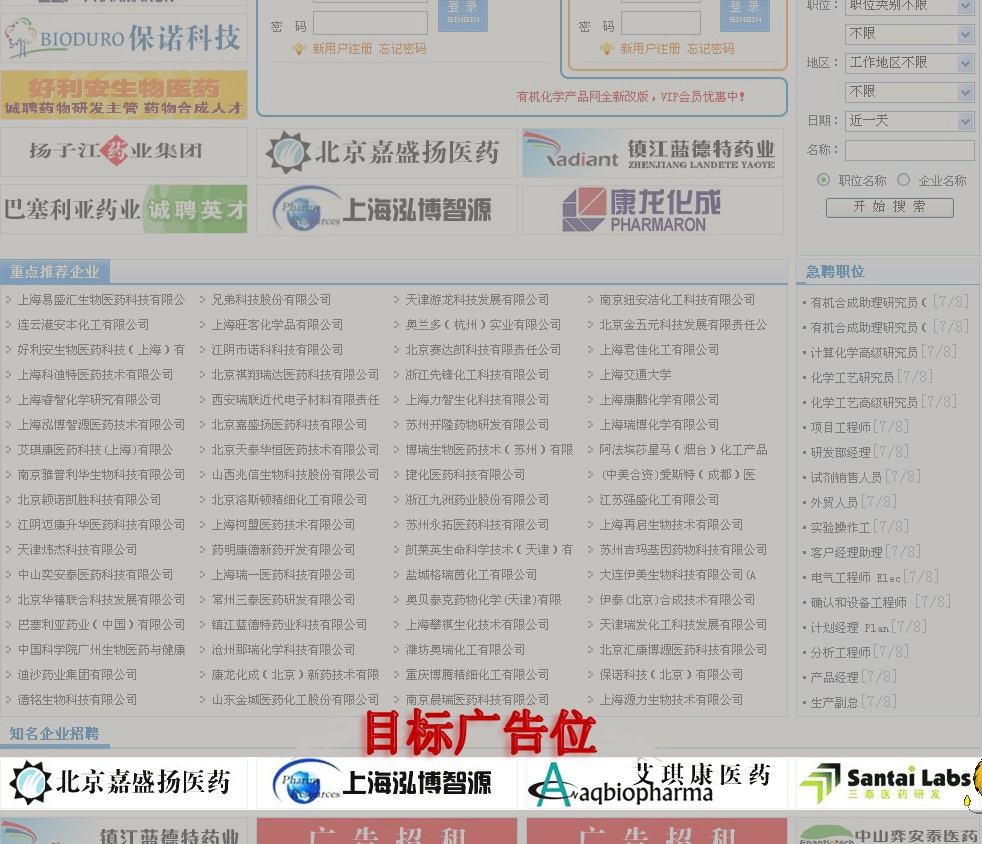The width and height of the screenshot is (982, 844).
Task: Open 德铭生物科技有限公司 company link
Action: [x=77, y=700]
